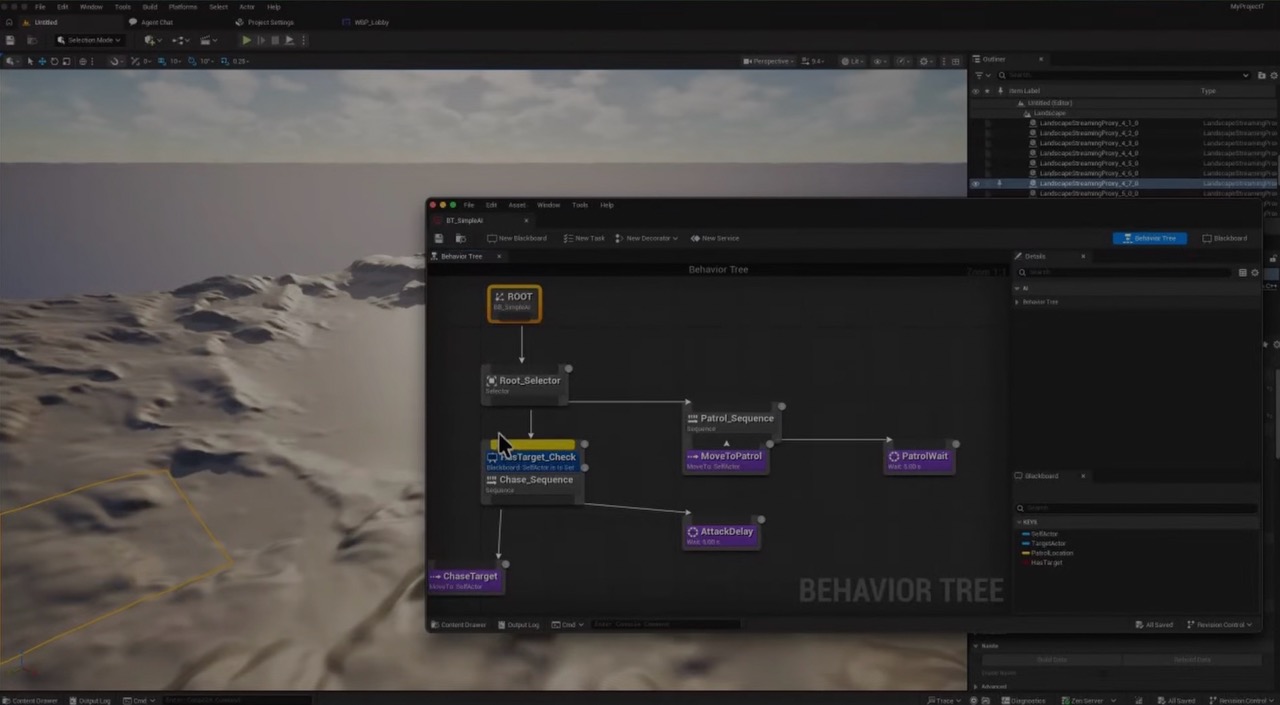The height and width of the screenshot is (705, 1280).
Task: Click the New Task toolbar button
Action: (584, 238)
